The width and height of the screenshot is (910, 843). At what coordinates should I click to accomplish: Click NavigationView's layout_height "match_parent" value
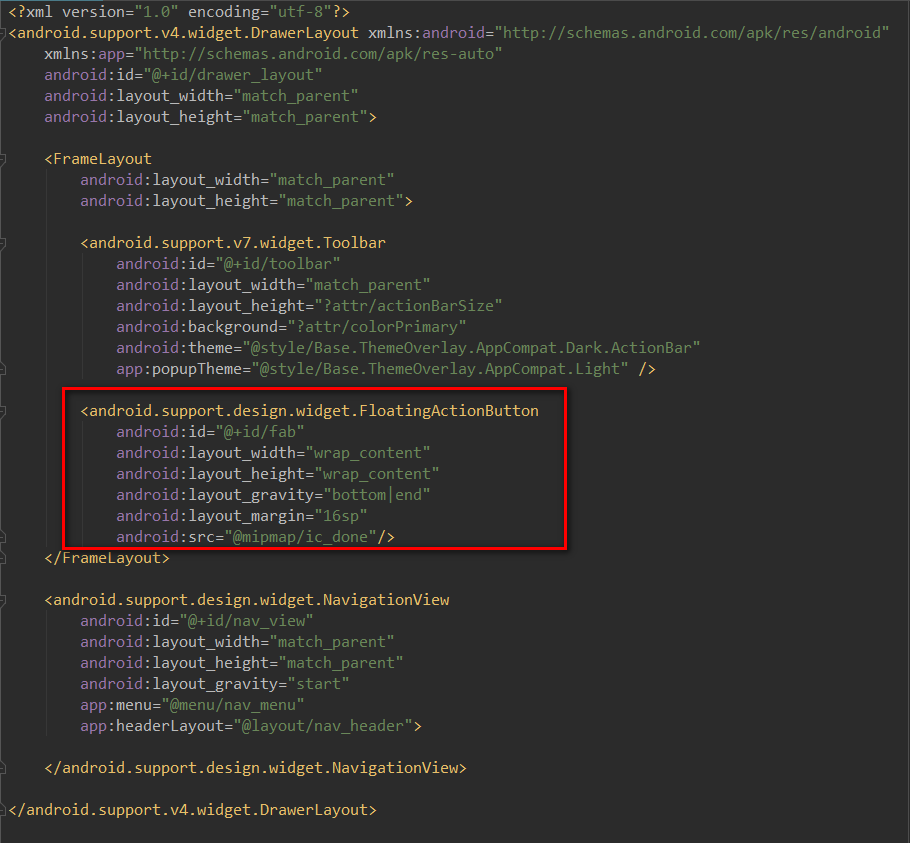coord(341,663)
